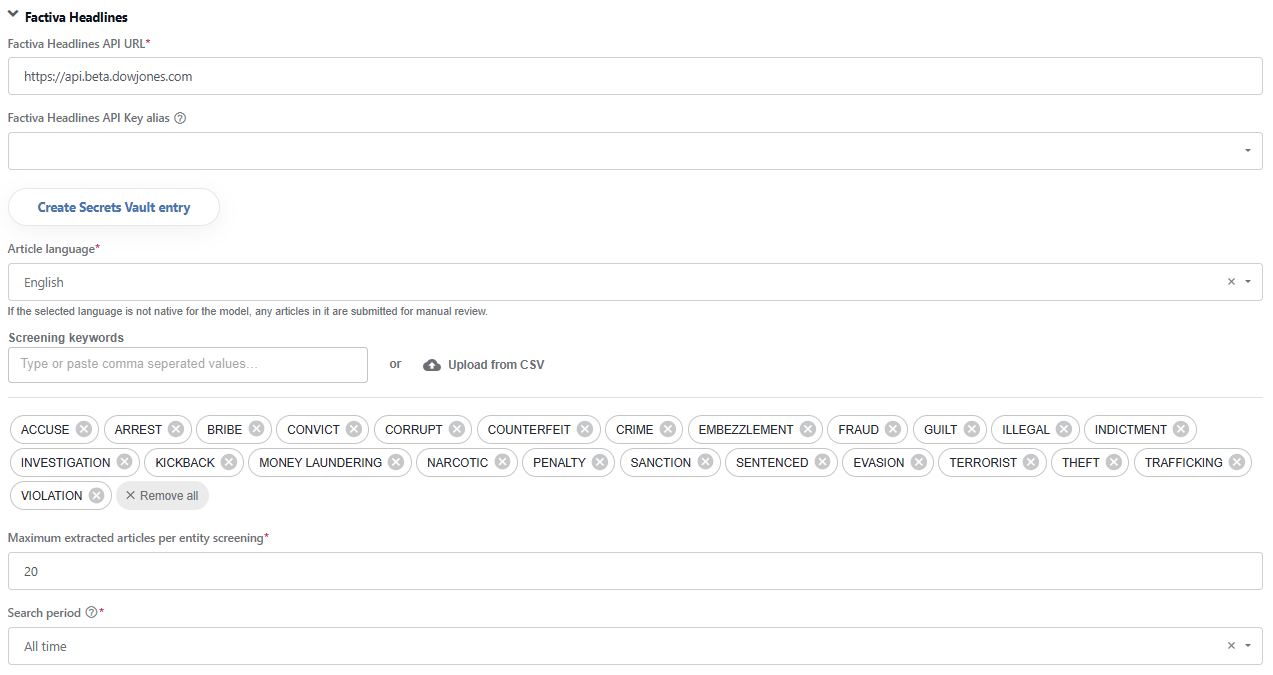The image size is (1273, 675).
Task: Remove the CONVICT keyword chip
Action: (354, 429)
